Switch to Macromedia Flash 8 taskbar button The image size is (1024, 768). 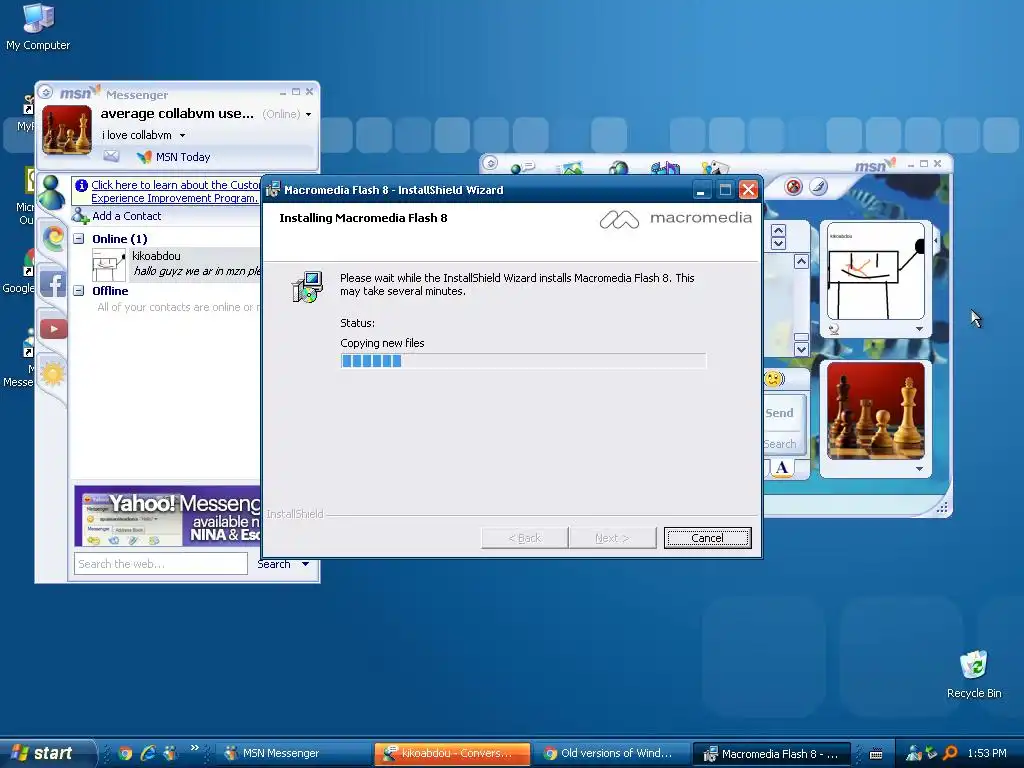point(772,754)
